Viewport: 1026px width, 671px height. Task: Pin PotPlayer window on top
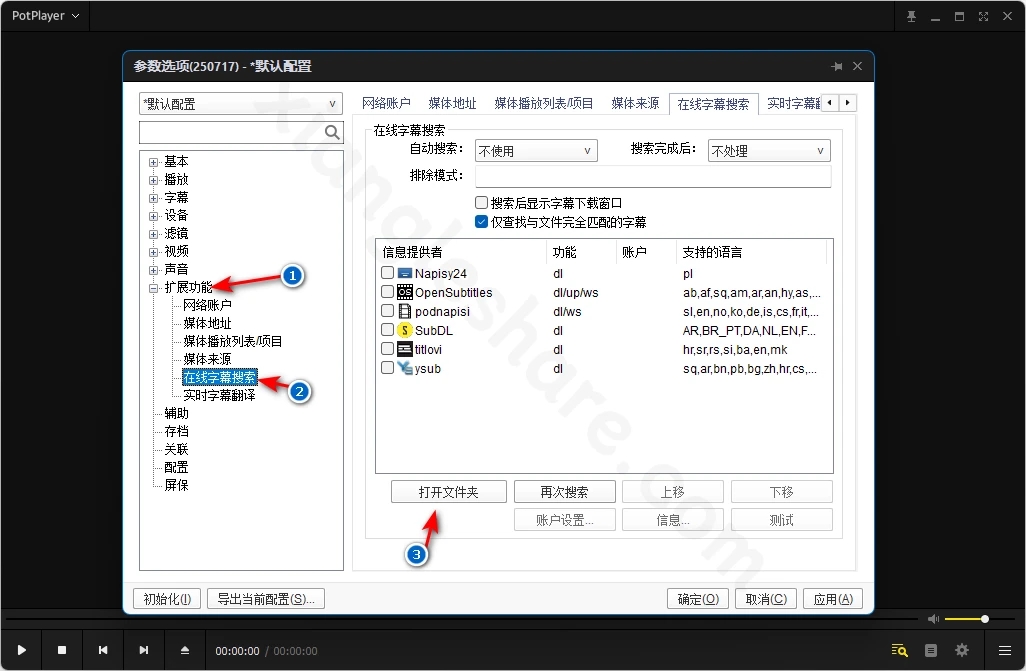tap(911, 16)
